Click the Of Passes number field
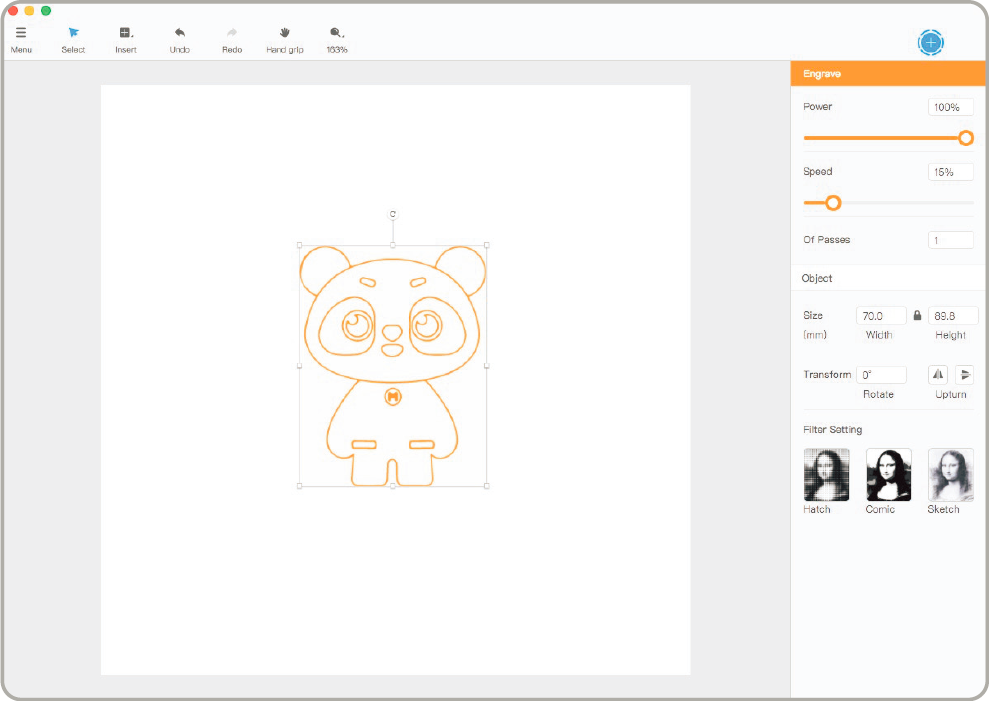 click(950, 240)
